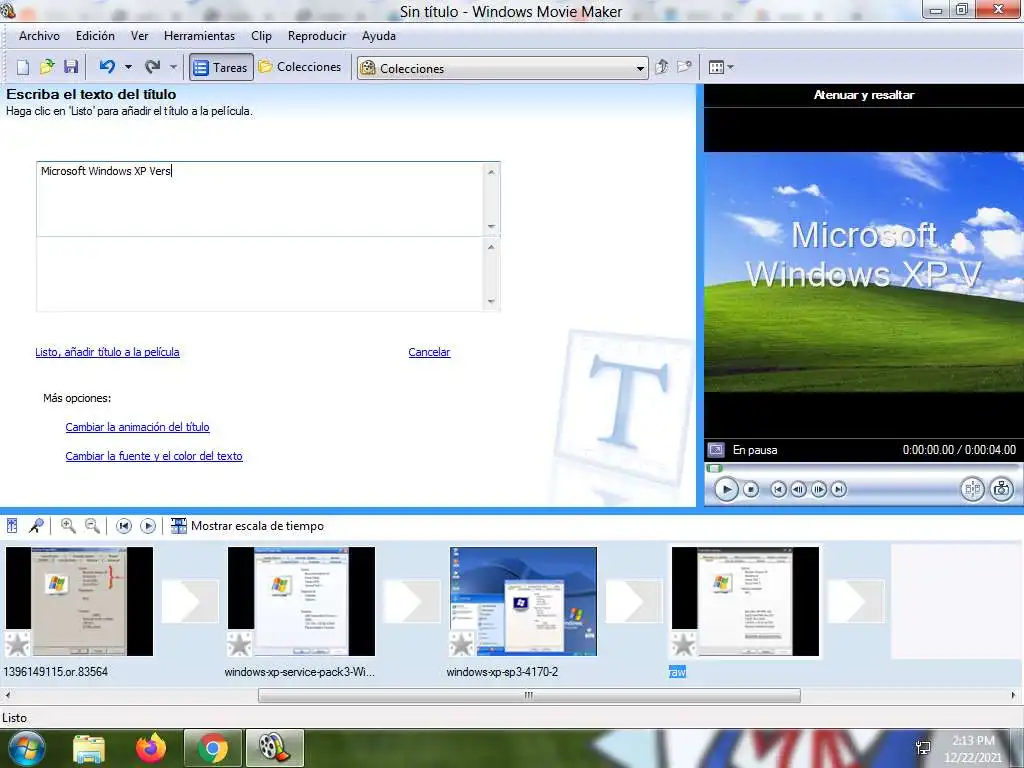Click the narrate timeline microphone icon
This screenshot has width=1024, height=768.
37,526
